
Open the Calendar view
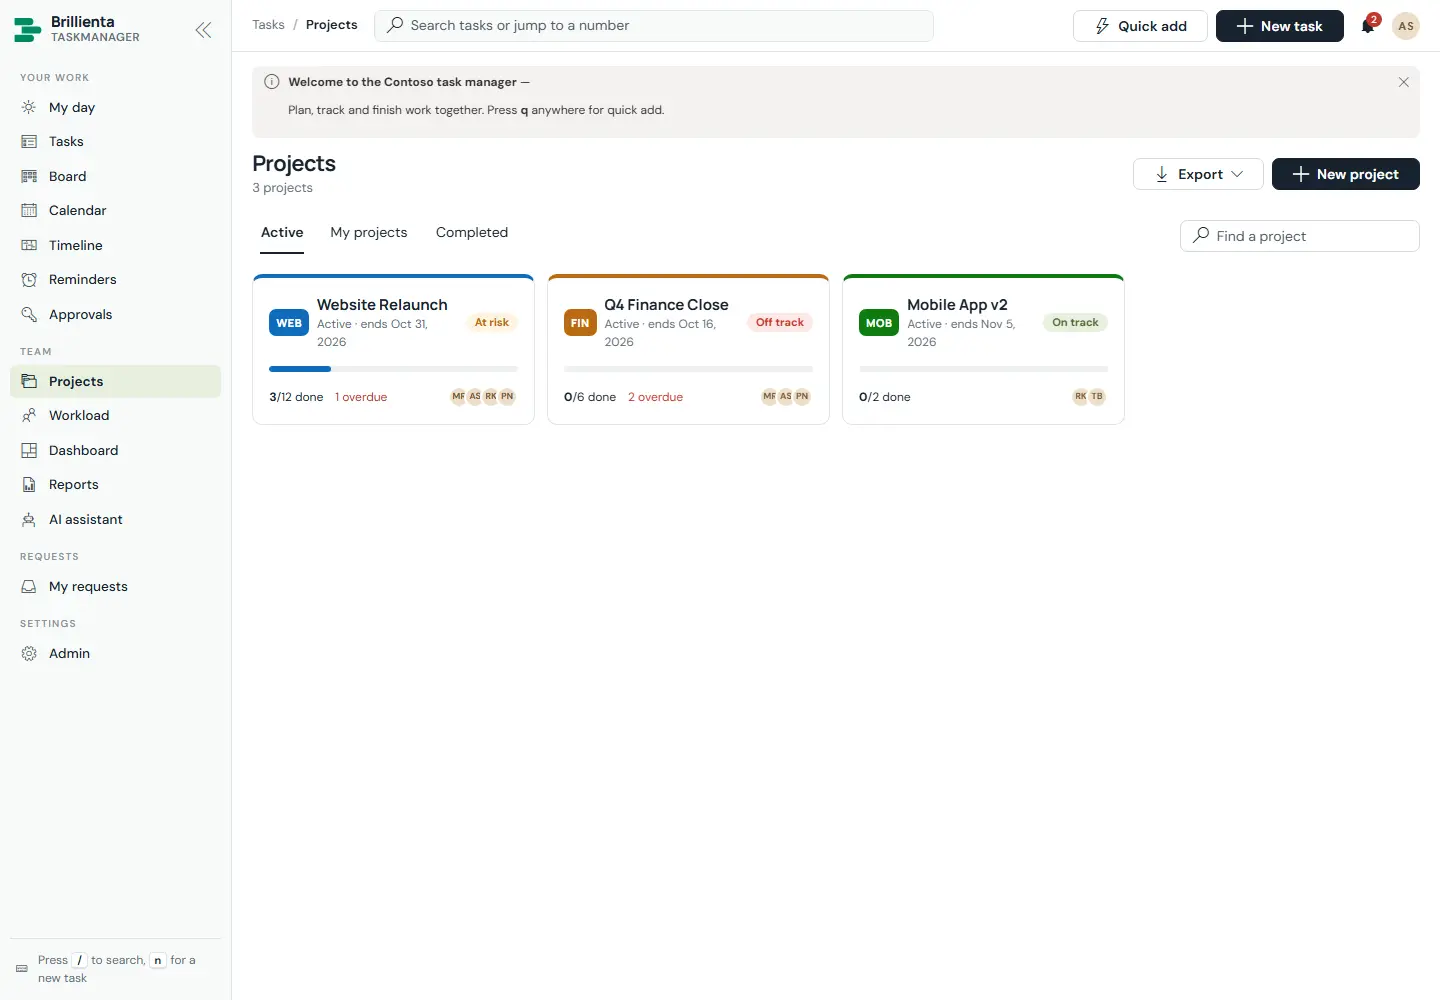tap(115, 210)
